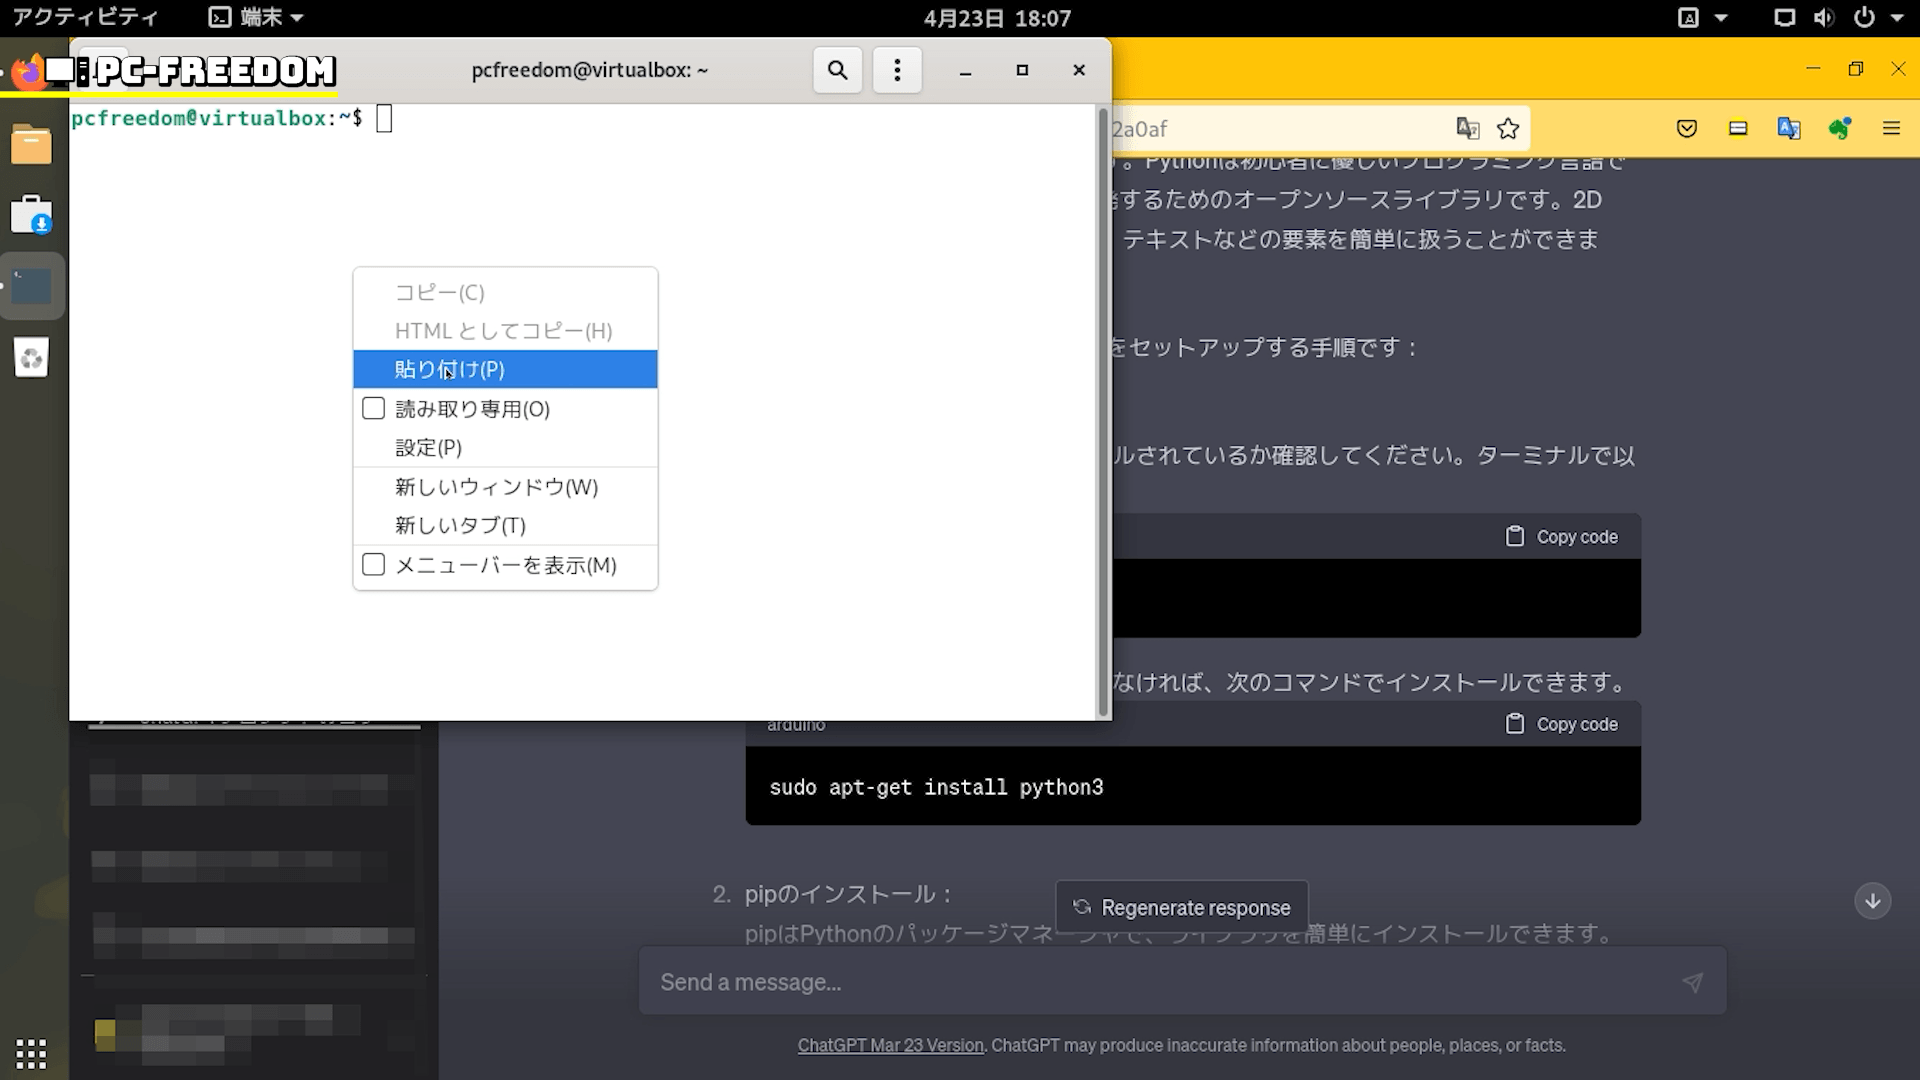This screenshot has height=1080, width=1920.
Task: Choose 新しいタブ(T) in context menu
Action: 460,526
